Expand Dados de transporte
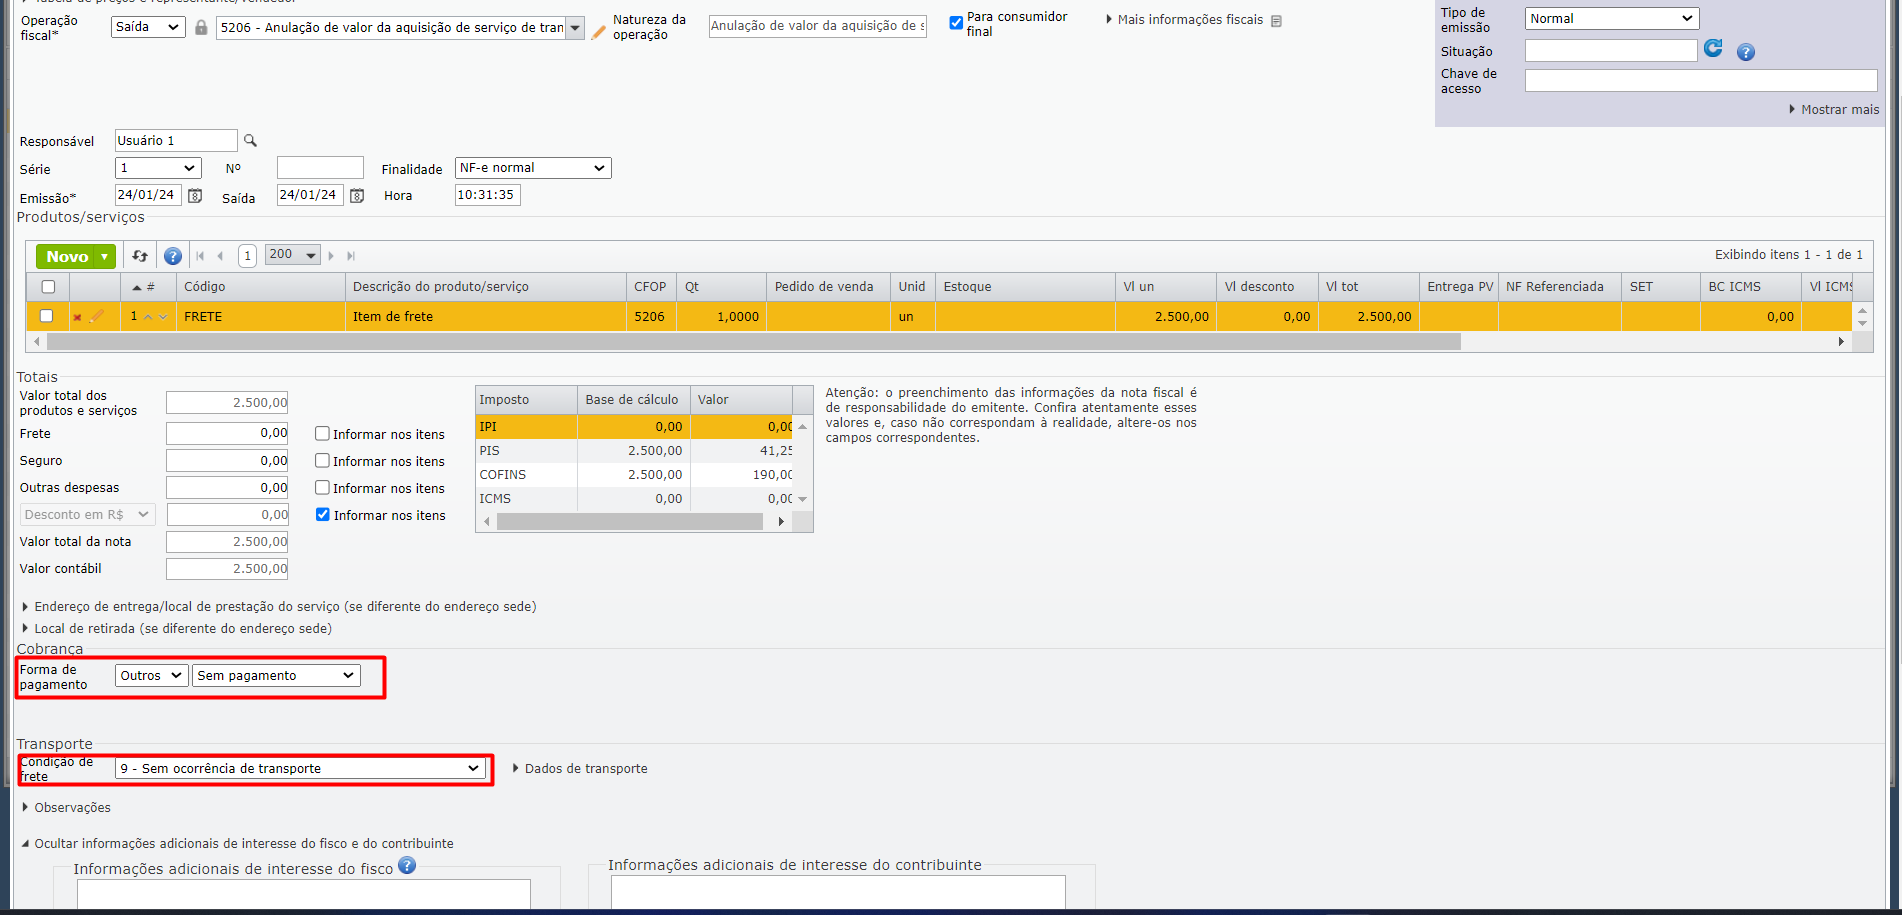Screen dimensions: 1902x915 tap(580, 769)
